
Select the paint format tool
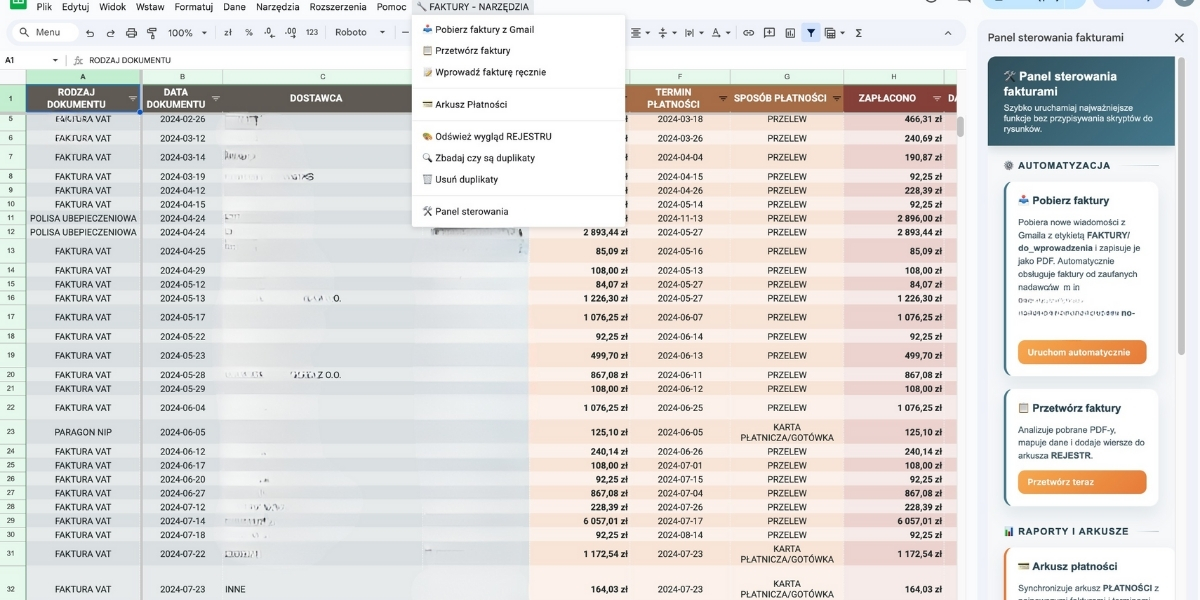152,32
